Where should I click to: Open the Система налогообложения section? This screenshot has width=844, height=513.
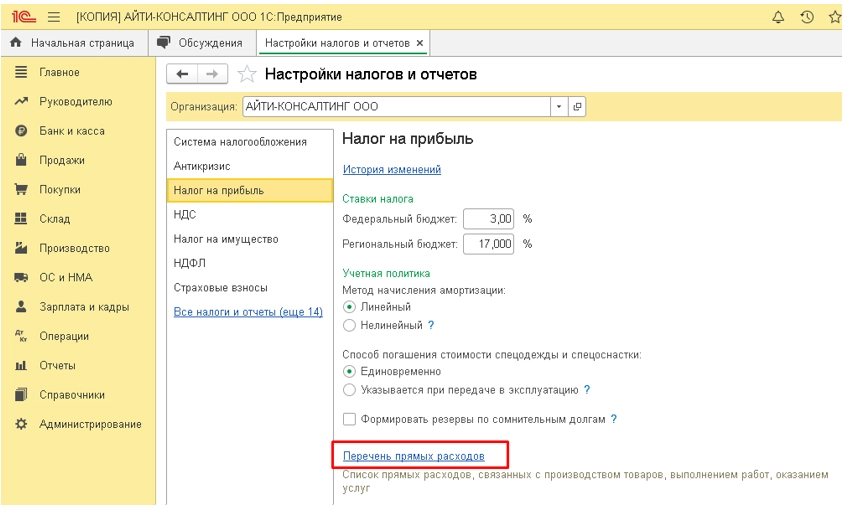[250, 142]
